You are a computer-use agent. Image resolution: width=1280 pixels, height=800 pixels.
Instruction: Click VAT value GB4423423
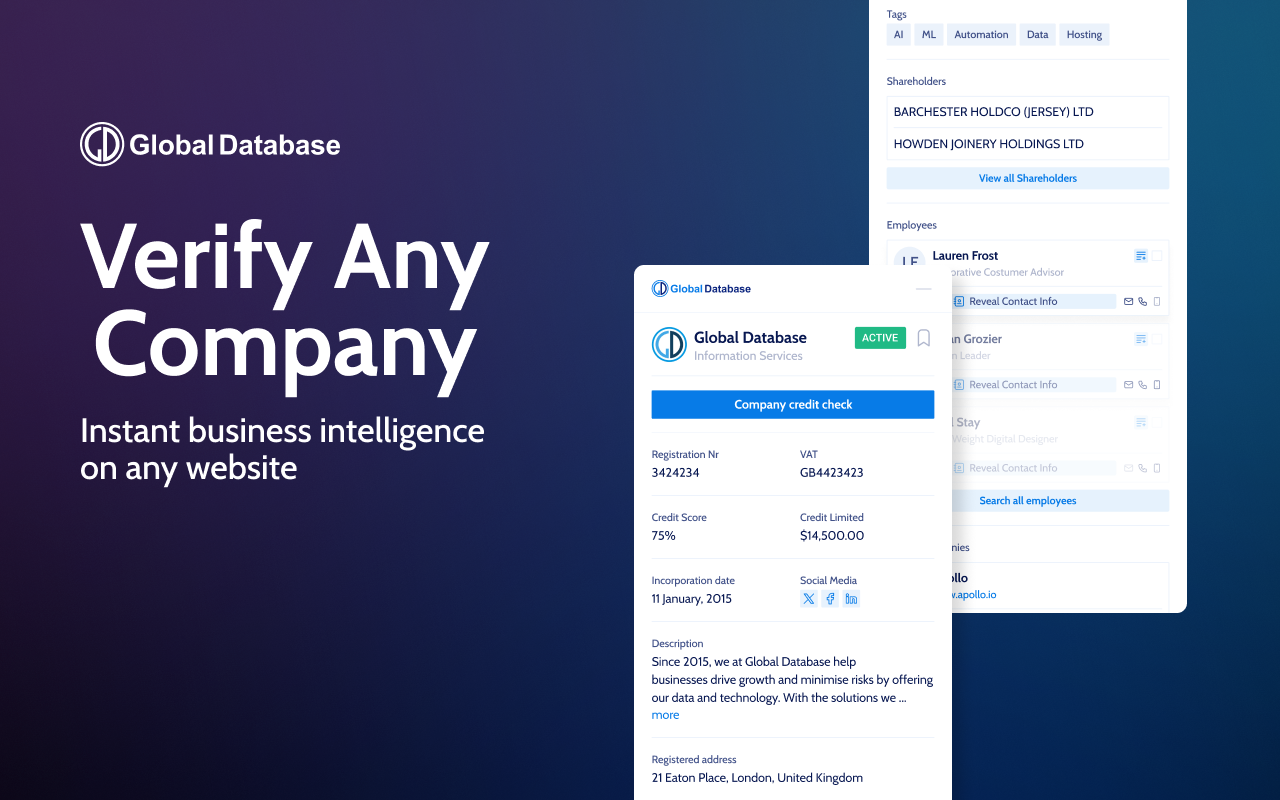[x=831, y=472]
